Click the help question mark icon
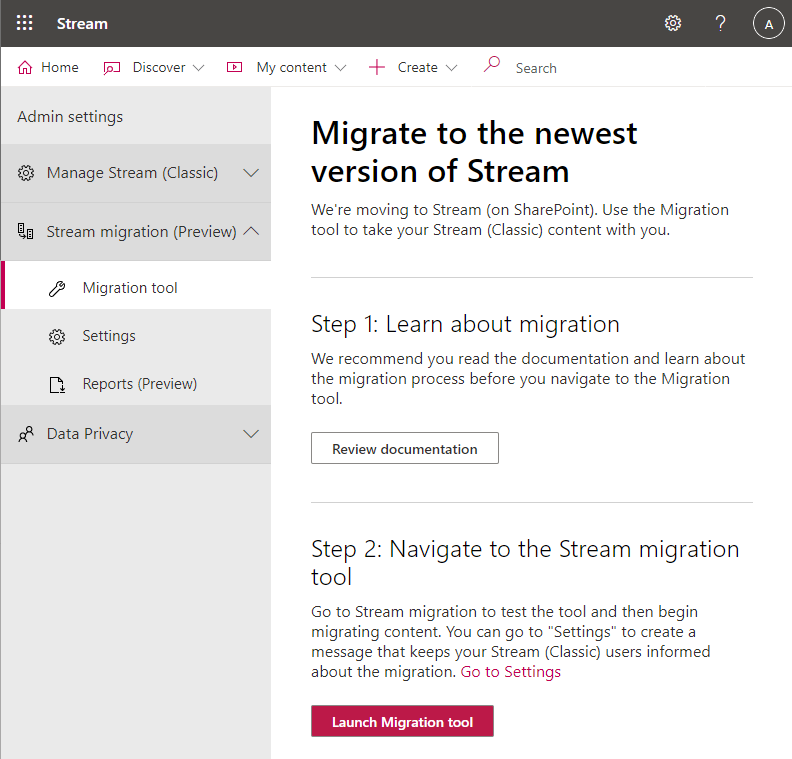Screen dimensions: 792x759 pos(720,23)
